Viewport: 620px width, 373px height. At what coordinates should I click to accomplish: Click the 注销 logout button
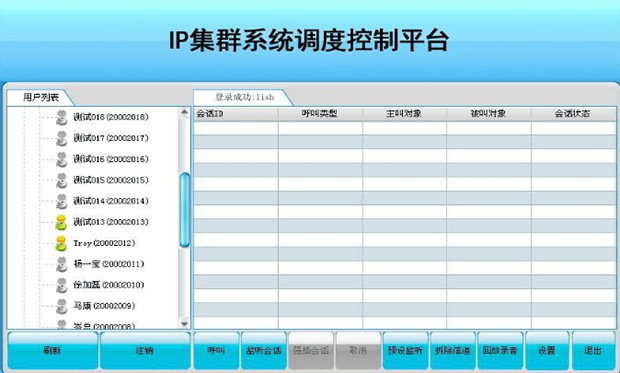tap(145, 350)
